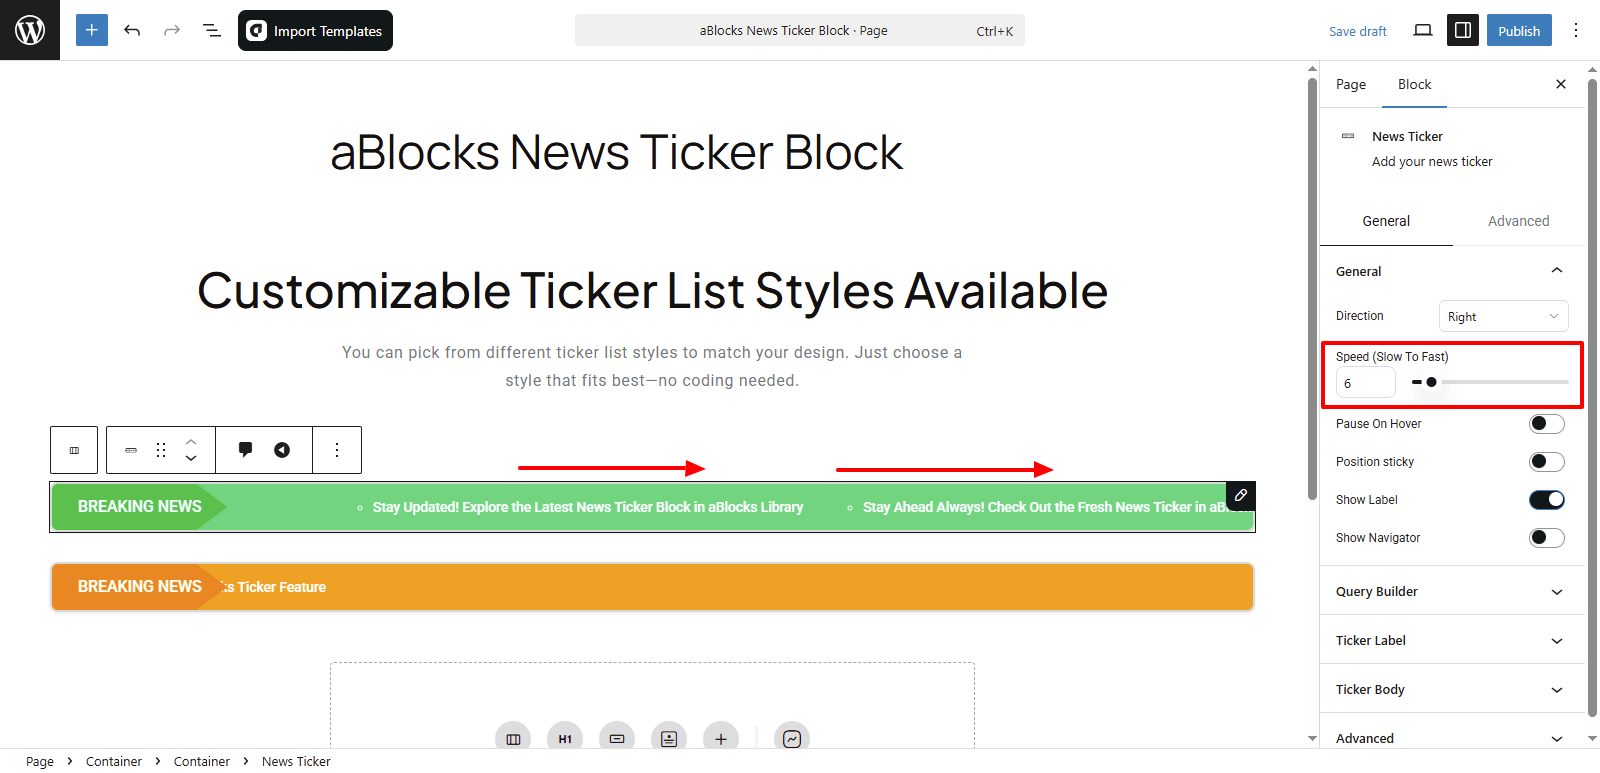This screenshot has height=773, width=1600.
Task: Click the News Ticker breadcrumb
Action: (296, 761)
